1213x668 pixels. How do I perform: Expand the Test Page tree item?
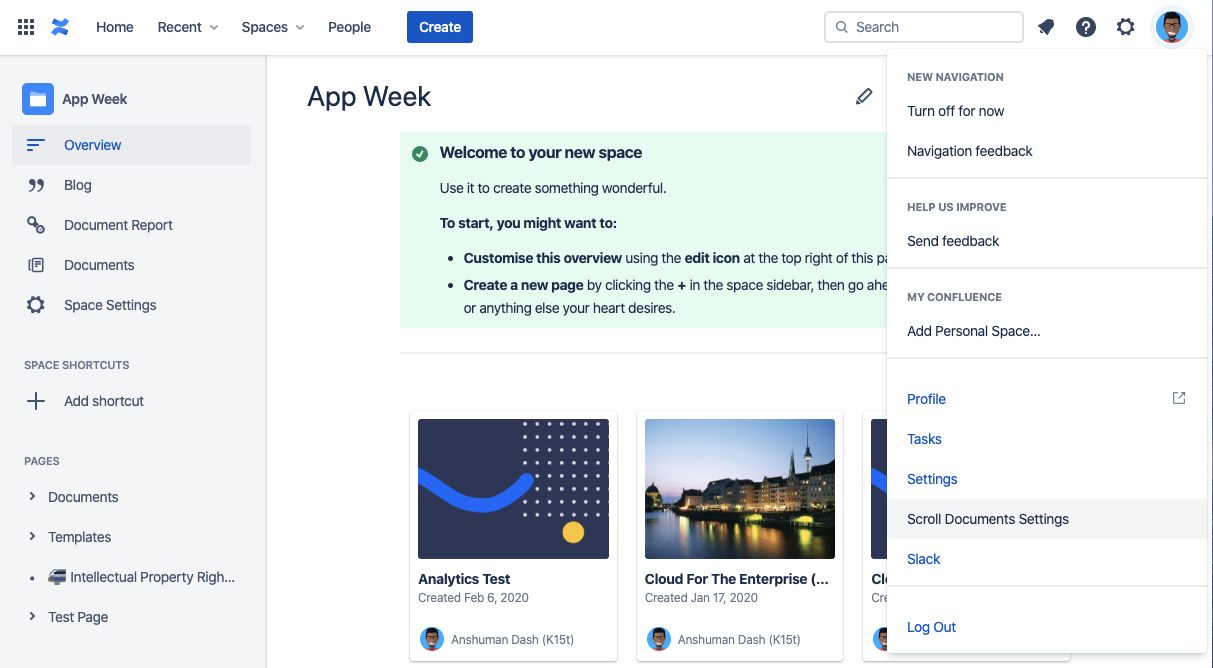[33, 617]
